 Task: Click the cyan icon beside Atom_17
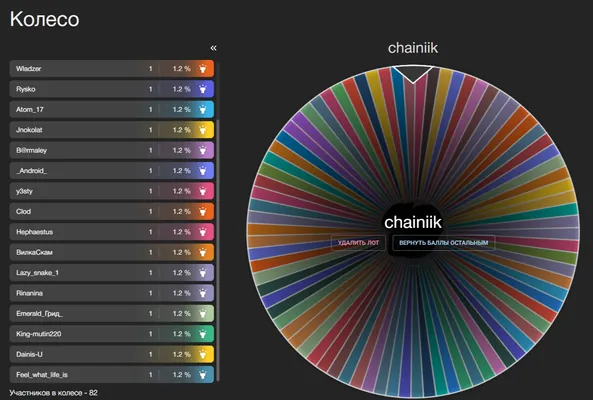tap(203, 110)
